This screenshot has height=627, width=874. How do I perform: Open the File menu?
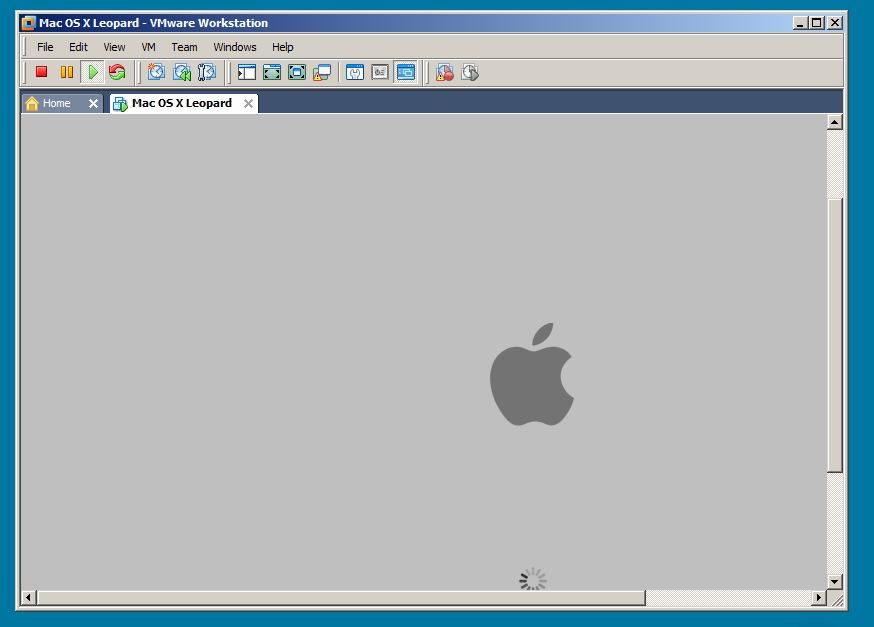pyautogui.click(x=45, y=47)
